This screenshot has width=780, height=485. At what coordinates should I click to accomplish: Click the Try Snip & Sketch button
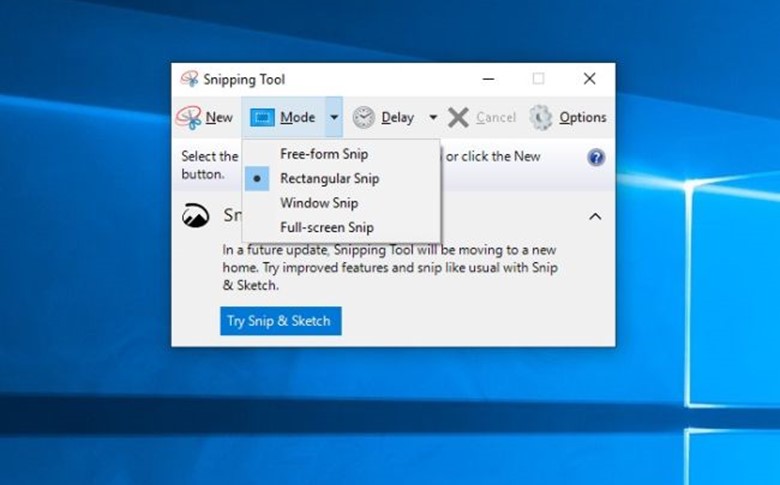click(x=281, y=321)
